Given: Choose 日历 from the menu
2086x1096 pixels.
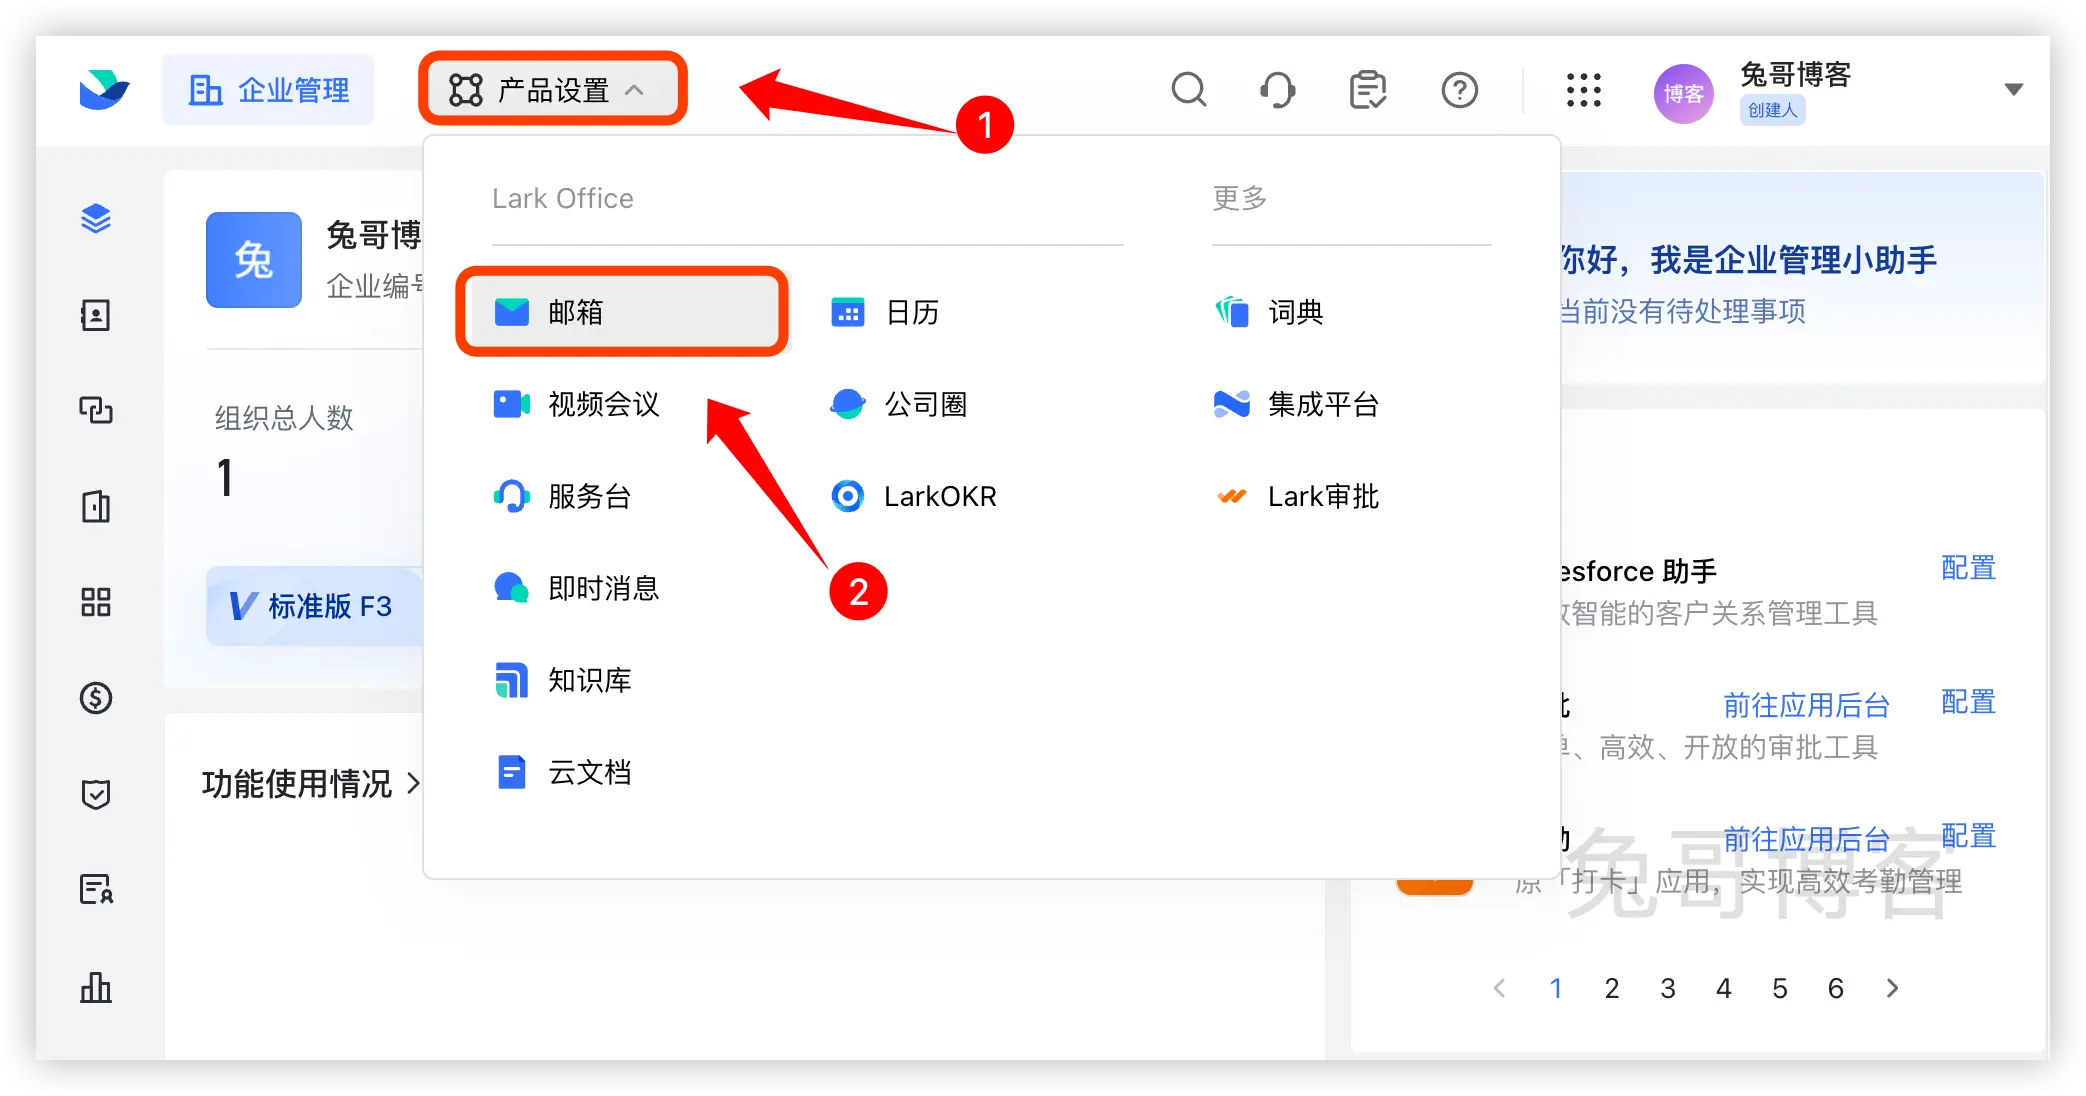Looking at the screenshot, I should pyautogui.click(x=885, y=312).
